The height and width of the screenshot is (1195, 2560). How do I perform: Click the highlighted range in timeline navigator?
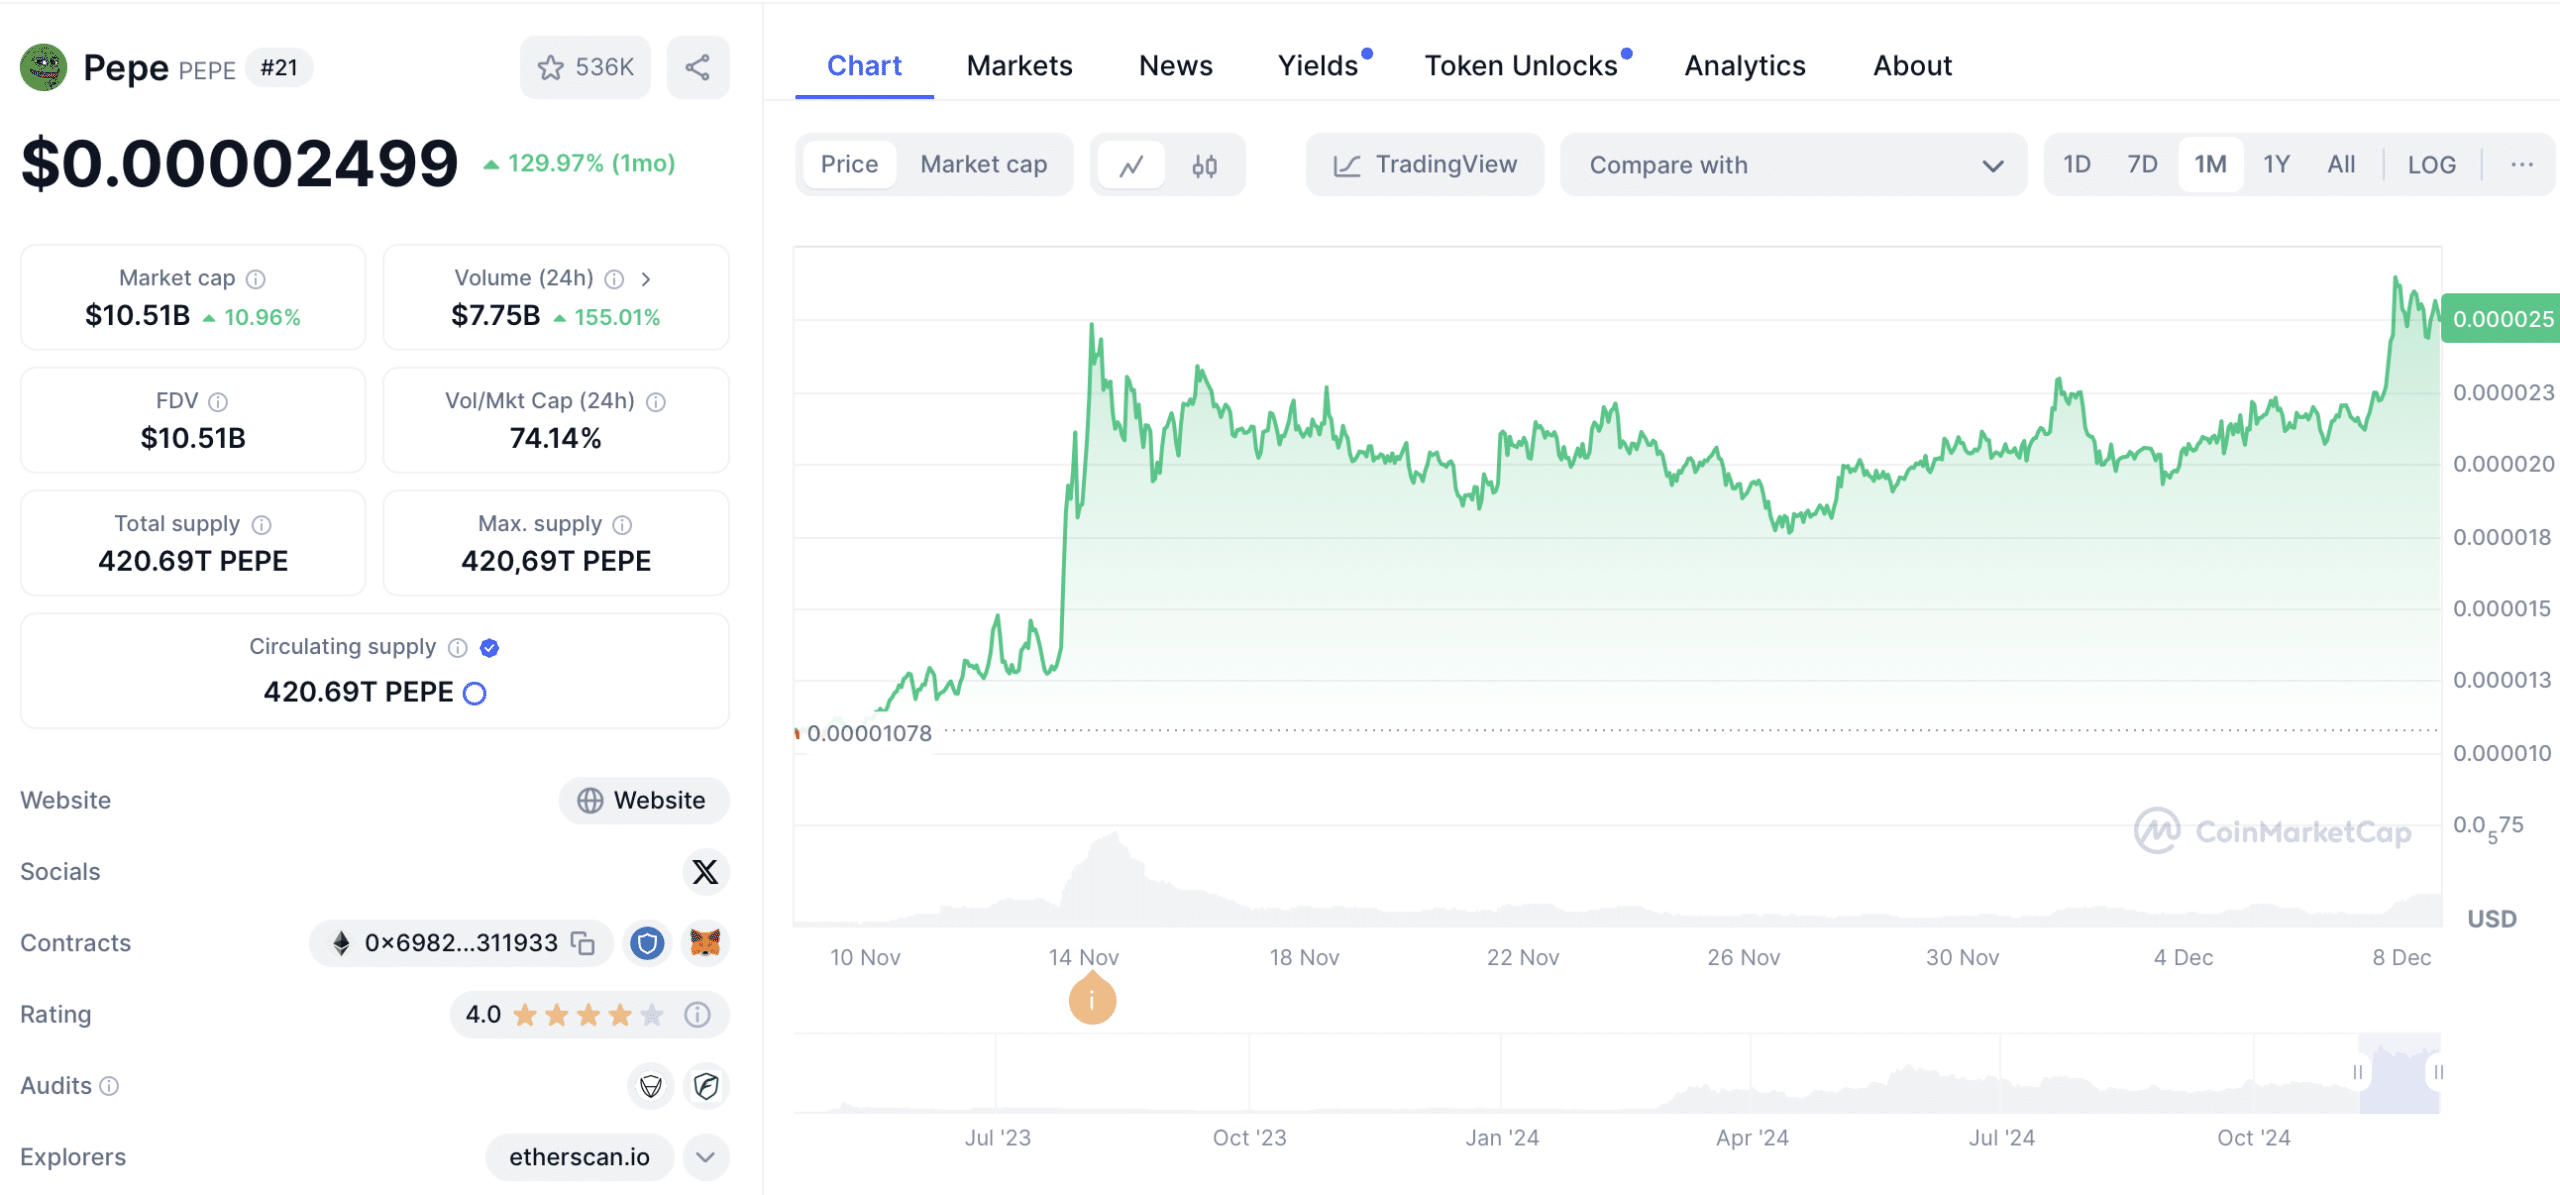[x=2399, y=1075]
